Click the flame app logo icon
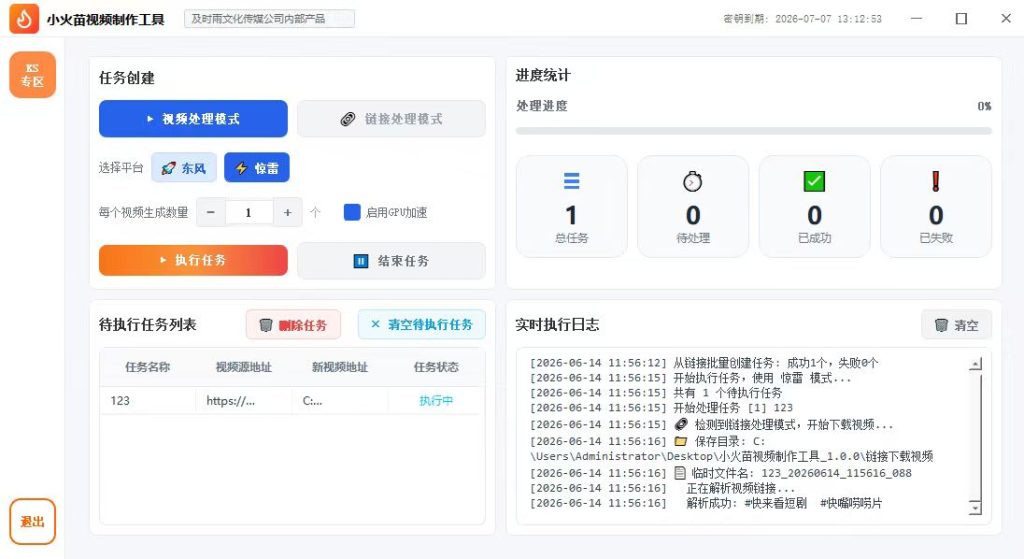1024x559 pixels. pyautogui.click(x=24, y=19)
